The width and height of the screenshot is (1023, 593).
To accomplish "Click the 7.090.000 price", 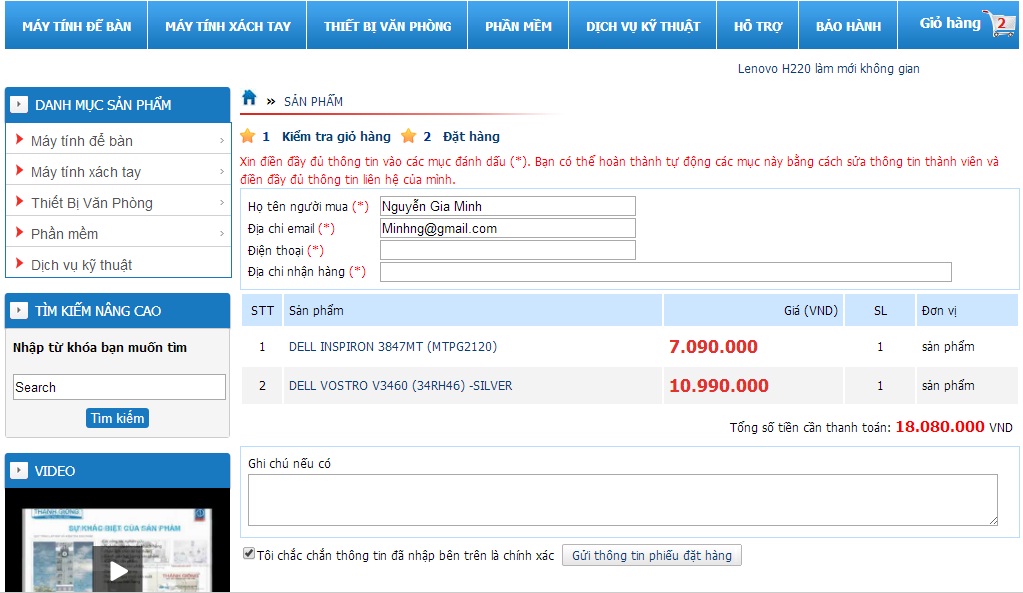I will click(713, 346).
